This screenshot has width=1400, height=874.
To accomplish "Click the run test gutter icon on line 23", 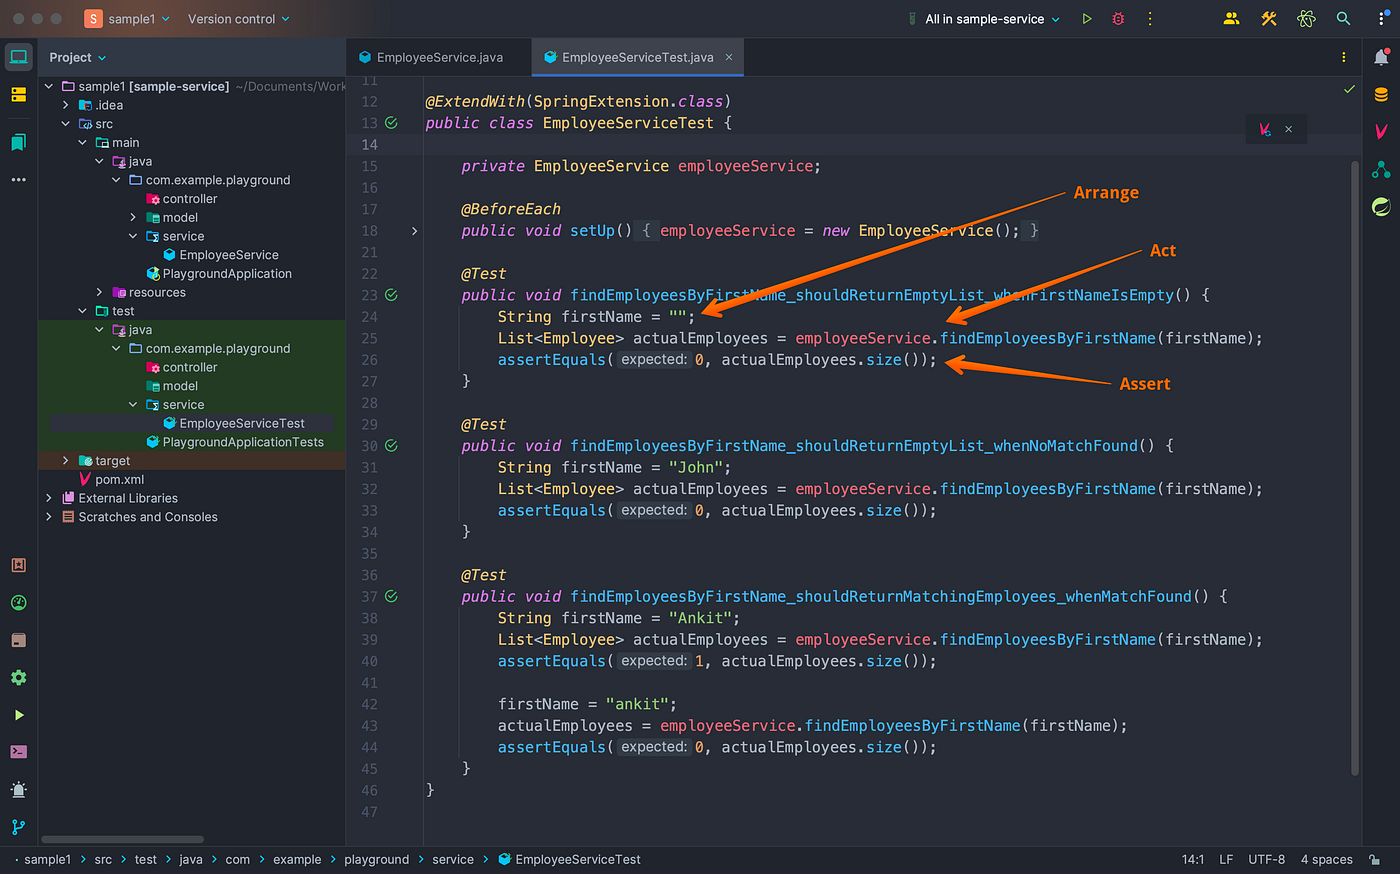I will point(391,295).
